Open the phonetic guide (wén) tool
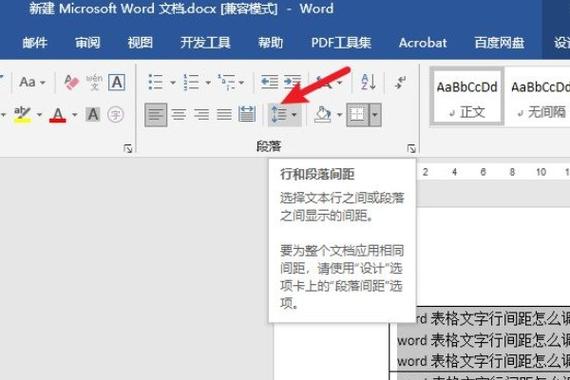Screen dimensions: 570x380 point(94,82)
